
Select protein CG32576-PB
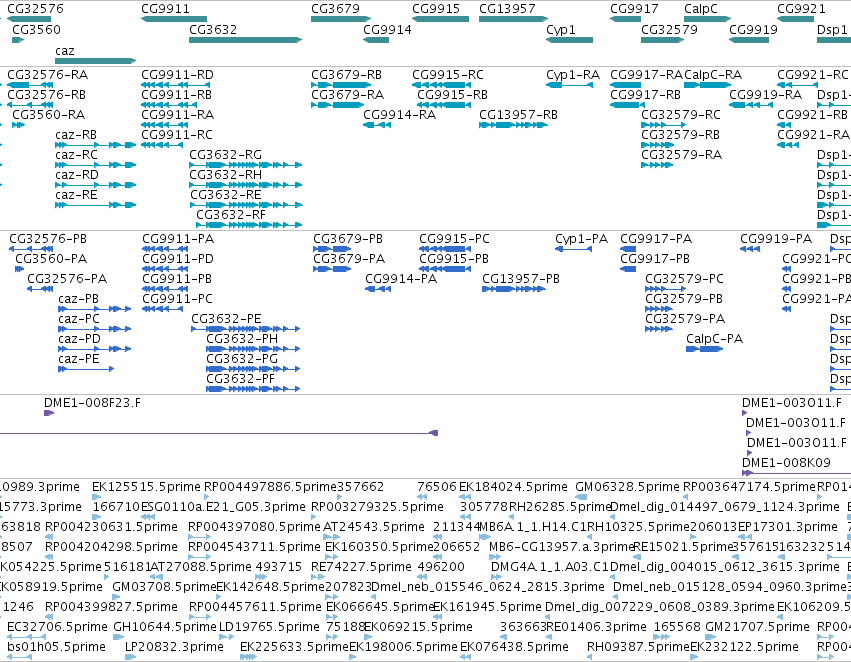pyautogui.click(x=48, y=239)
